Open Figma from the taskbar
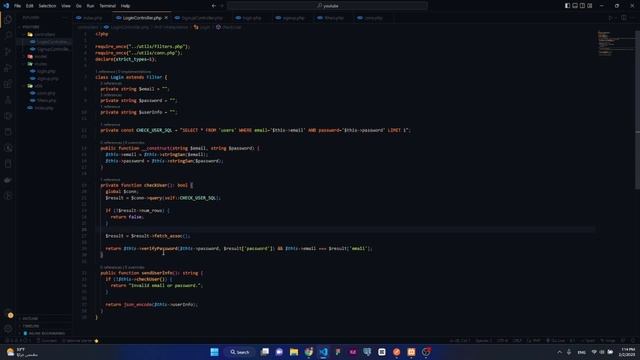 tap(338, 352)
